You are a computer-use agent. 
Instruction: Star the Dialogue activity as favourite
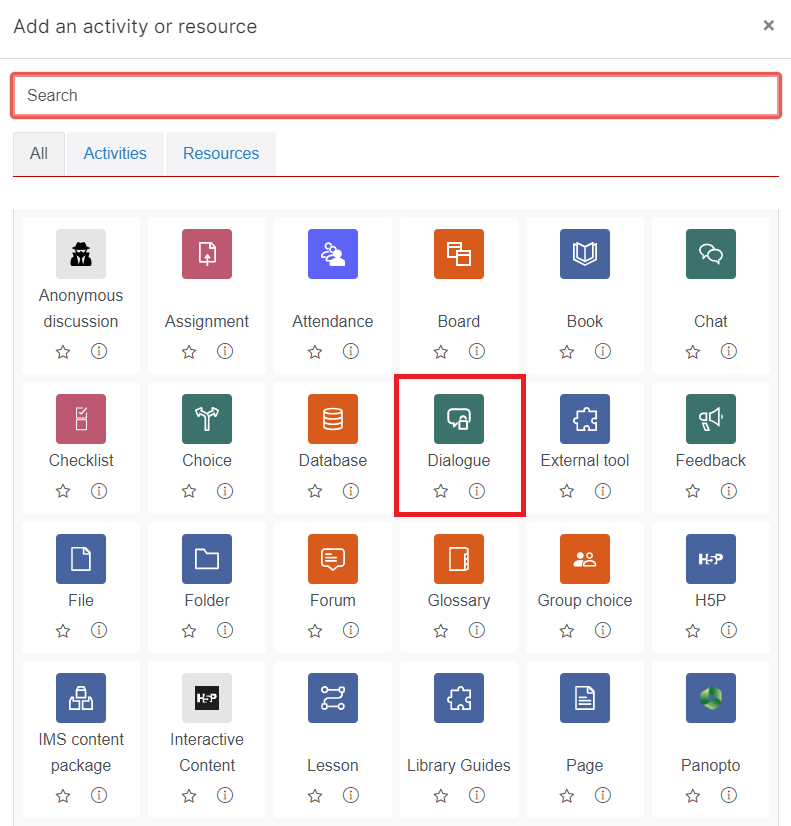tap(441, 491)
